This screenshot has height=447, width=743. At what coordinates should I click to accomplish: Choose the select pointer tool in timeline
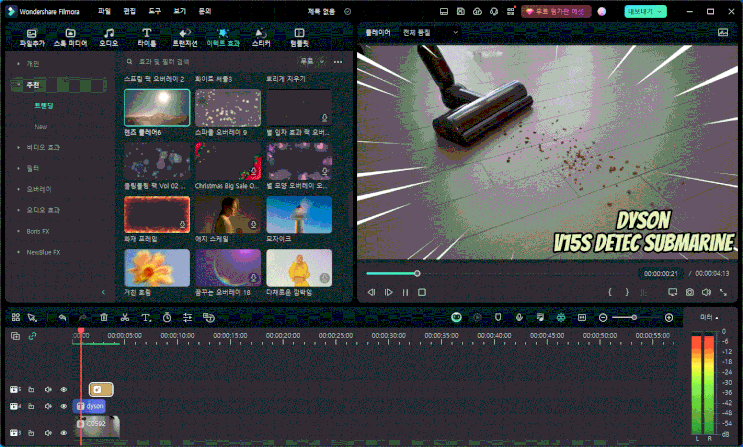(x=32, y=318)
